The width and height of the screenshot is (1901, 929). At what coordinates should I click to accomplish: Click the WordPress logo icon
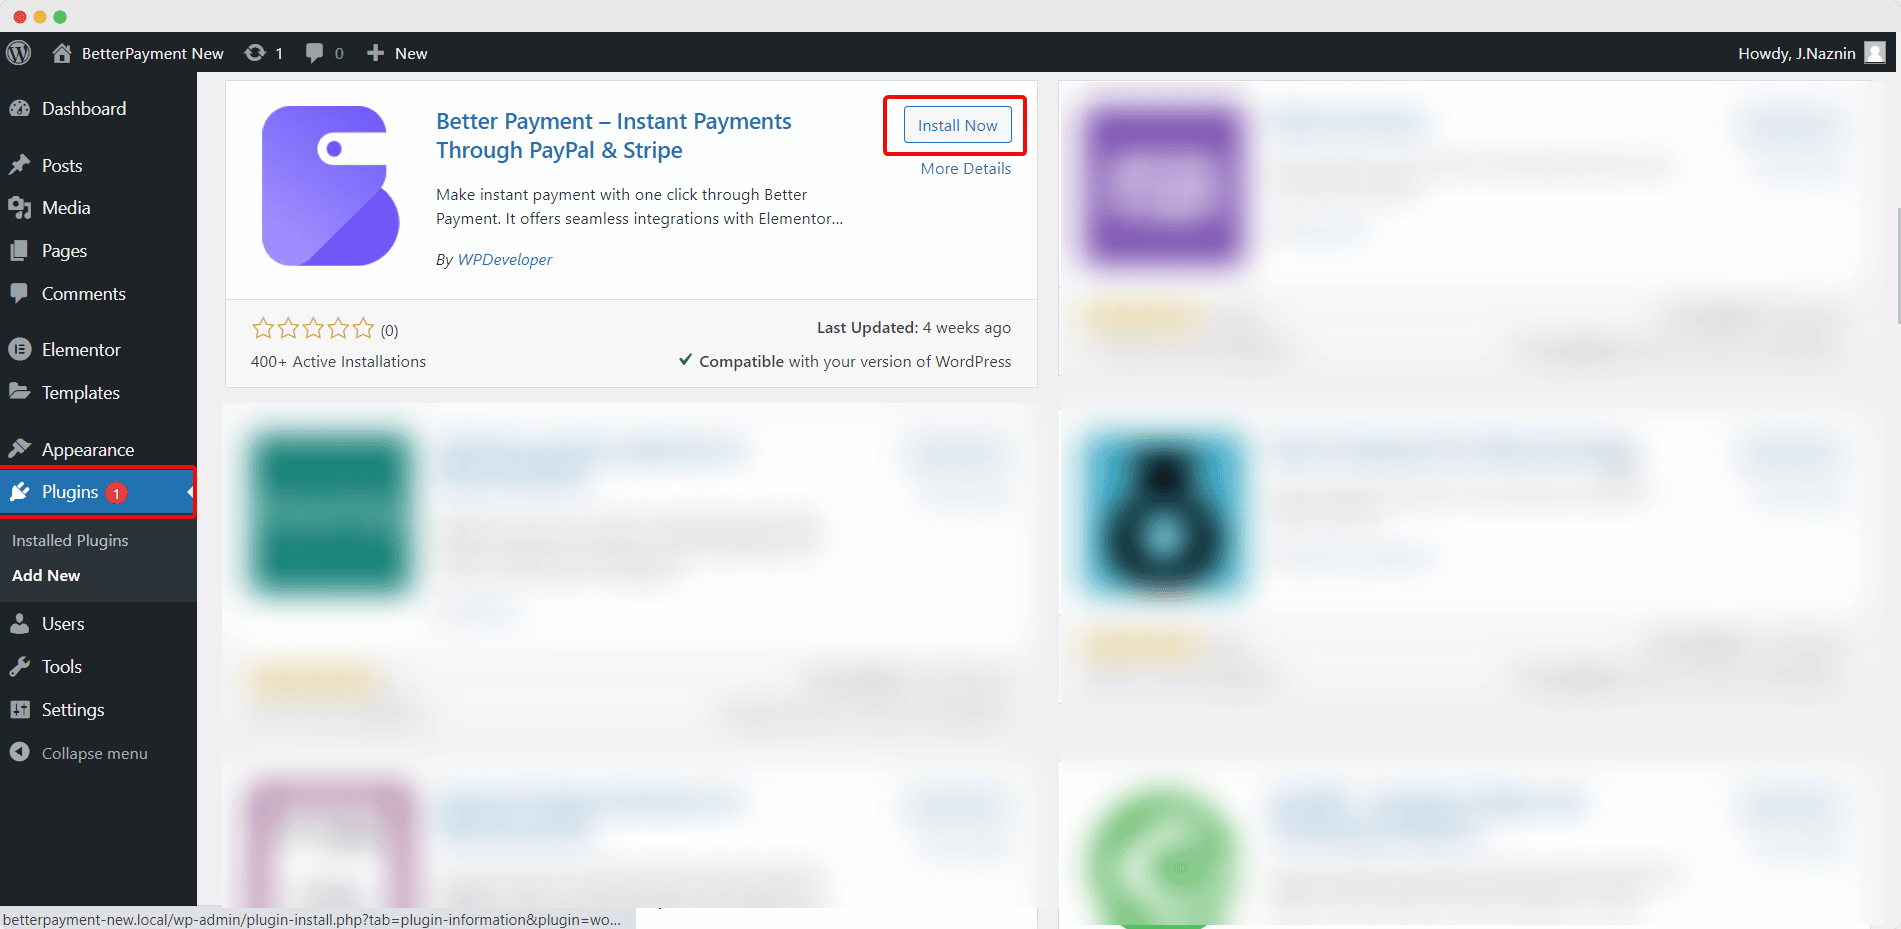19,53
